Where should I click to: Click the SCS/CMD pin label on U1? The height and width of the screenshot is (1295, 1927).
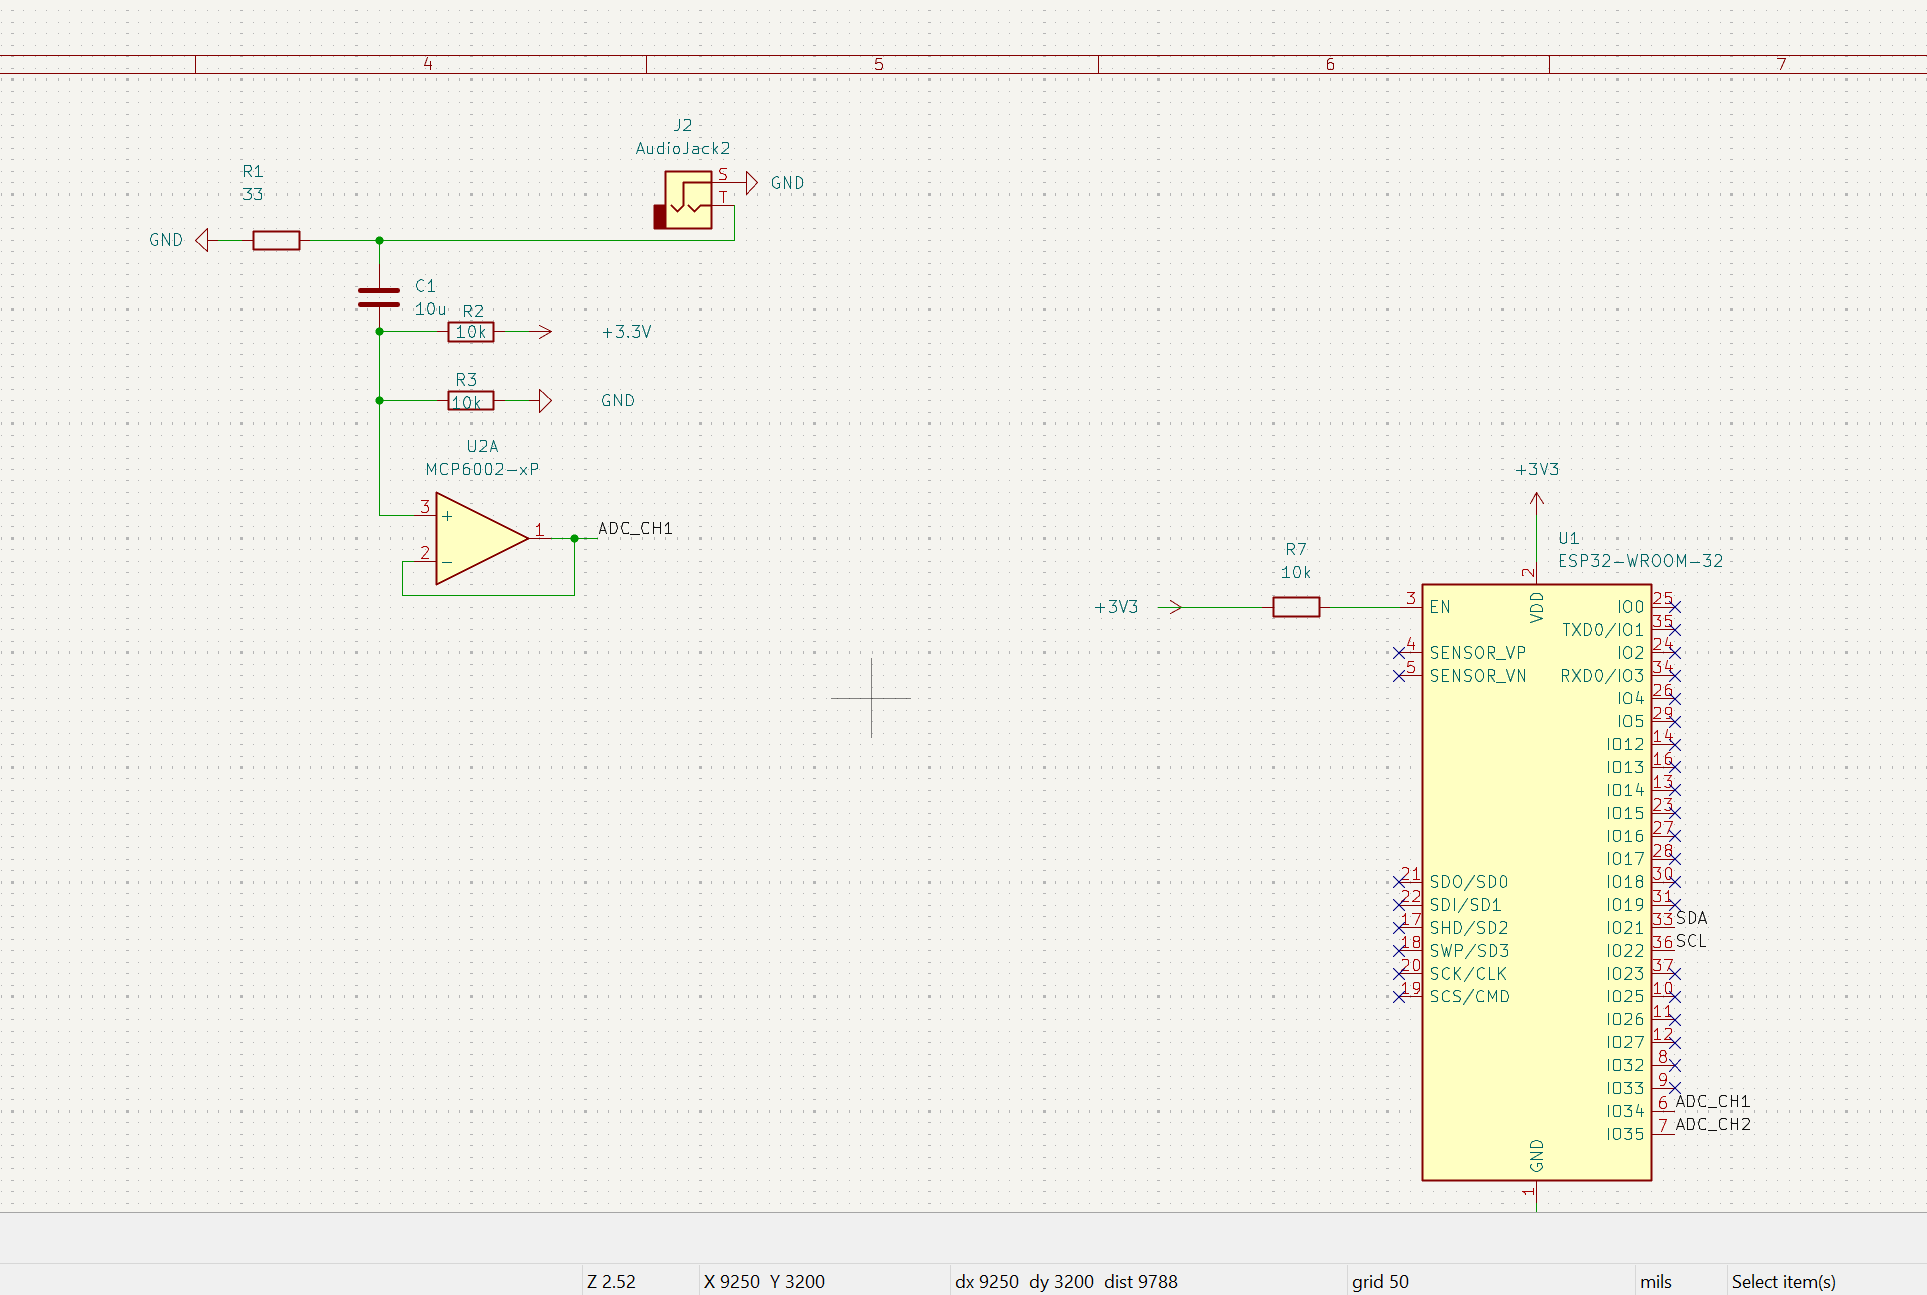(1470, 996)
